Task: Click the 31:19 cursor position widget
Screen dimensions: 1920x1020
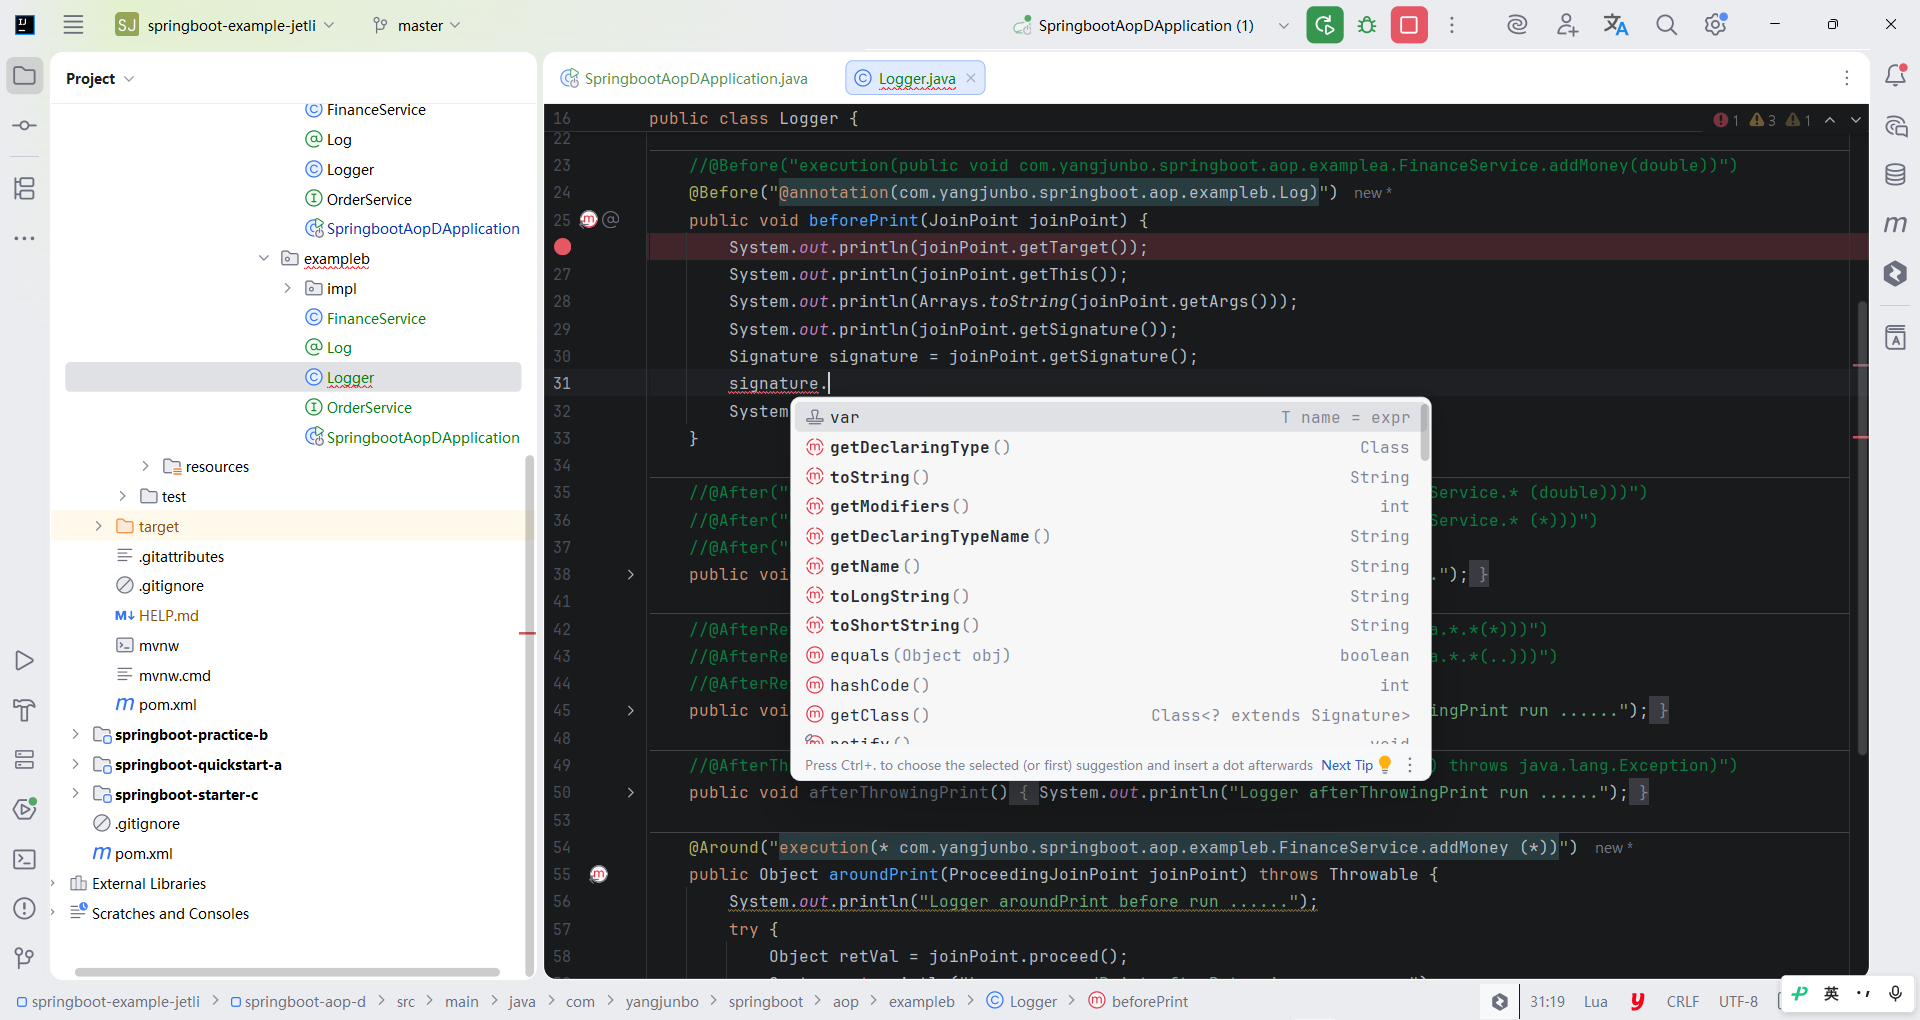Action: click(1547, 1001)
